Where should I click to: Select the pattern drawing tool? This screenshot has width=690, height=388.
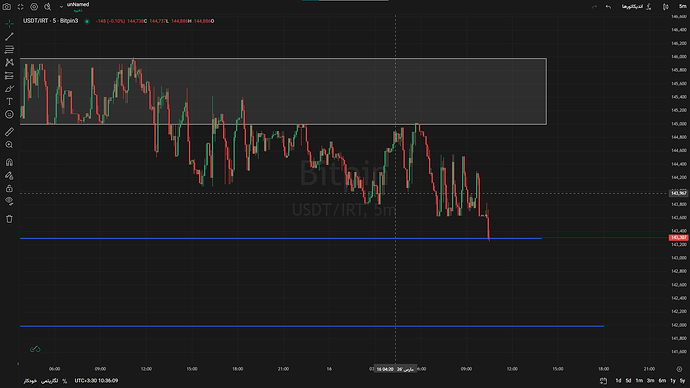pos(9,62)
